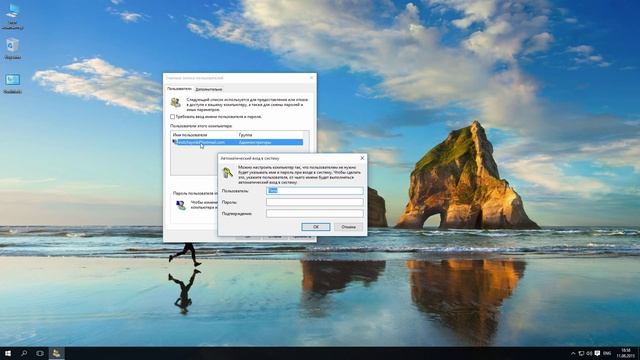Select the keys icon in auto-login dialog

(227, 173)
